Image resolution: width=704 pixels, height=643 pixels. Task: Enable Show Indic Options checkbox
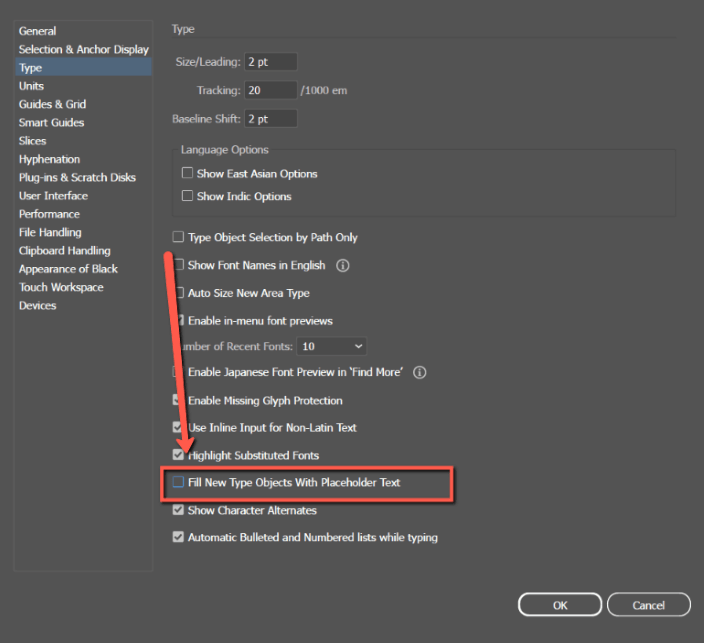click(187, 196)
